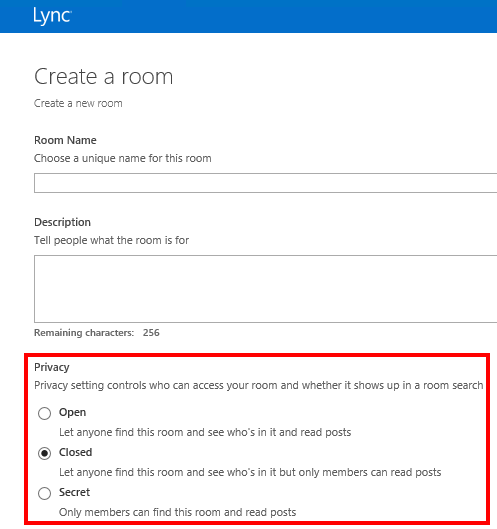Image resolution: width=497 pixels, height=529 pixels.
Task: Select the Secret privacy radio button
Action: pos(45,493)
